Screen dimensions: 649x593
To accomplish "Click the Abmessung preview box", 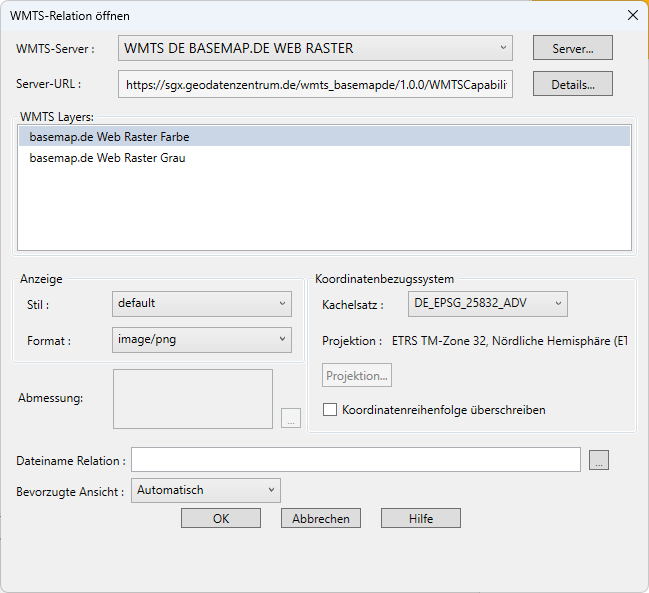I will 193,399.
